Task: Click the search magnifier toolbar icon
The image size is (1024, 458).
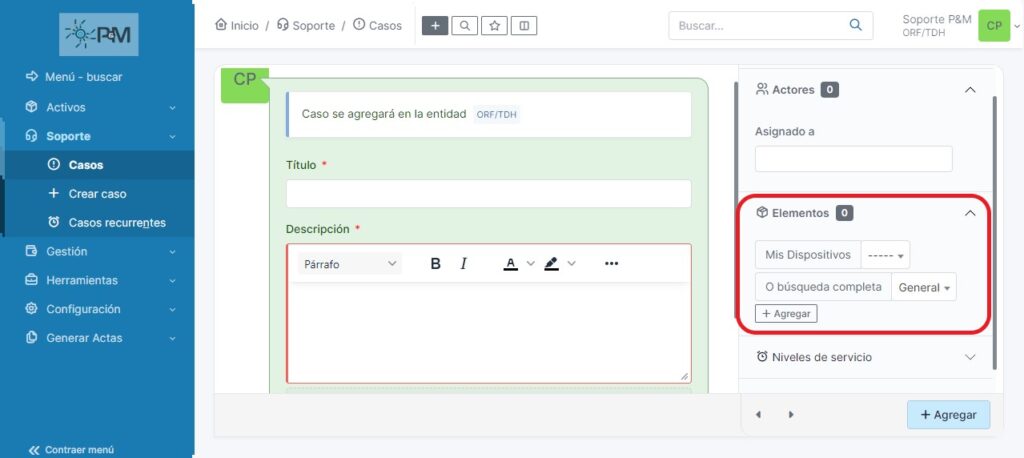Action: pyautogui.click(x=464, y=26)
